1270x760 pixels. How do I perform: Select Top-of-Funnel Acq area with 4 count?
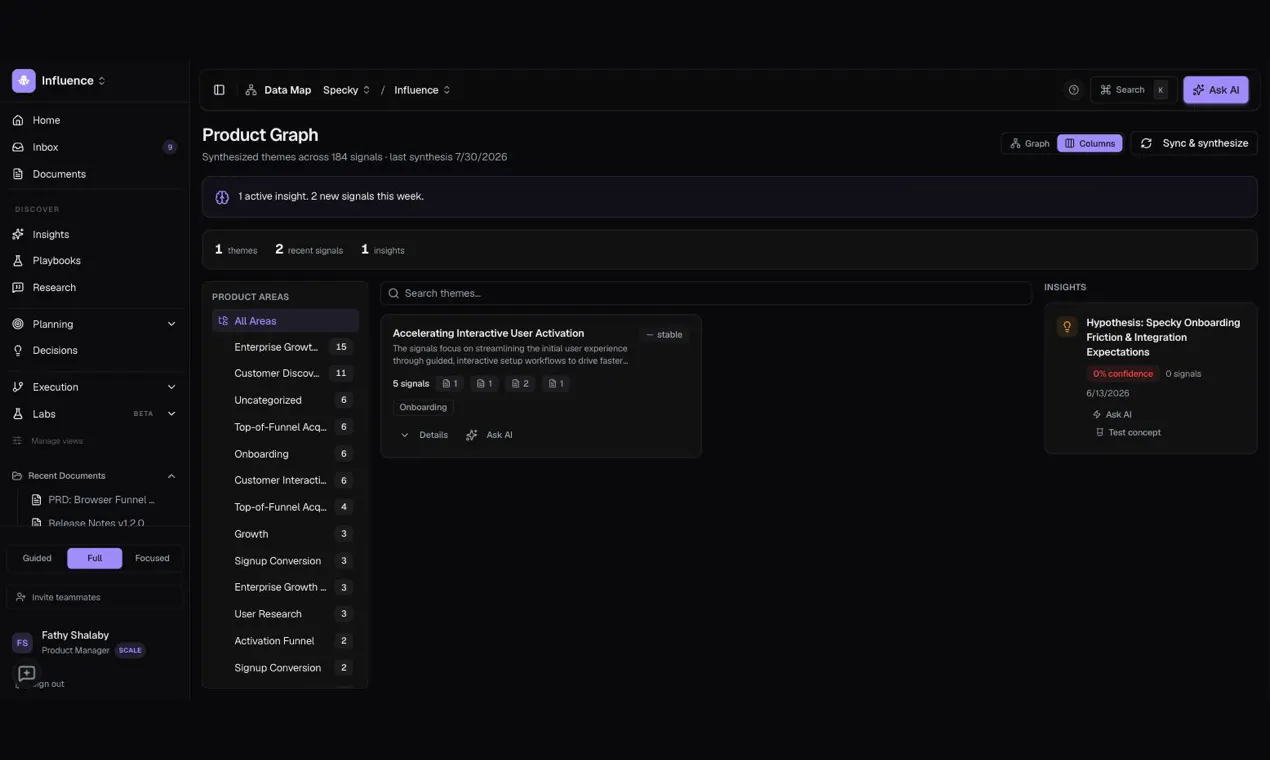pos(285,507)
